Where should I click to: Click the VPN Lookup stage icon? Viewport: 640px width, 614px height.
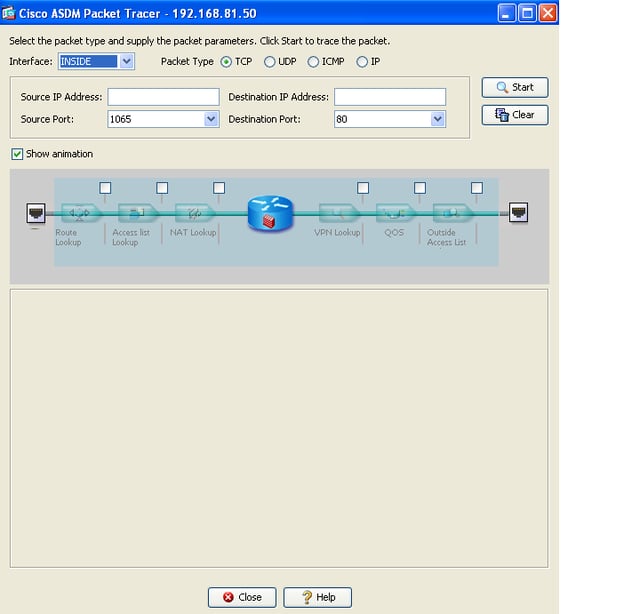coord(338,213)
